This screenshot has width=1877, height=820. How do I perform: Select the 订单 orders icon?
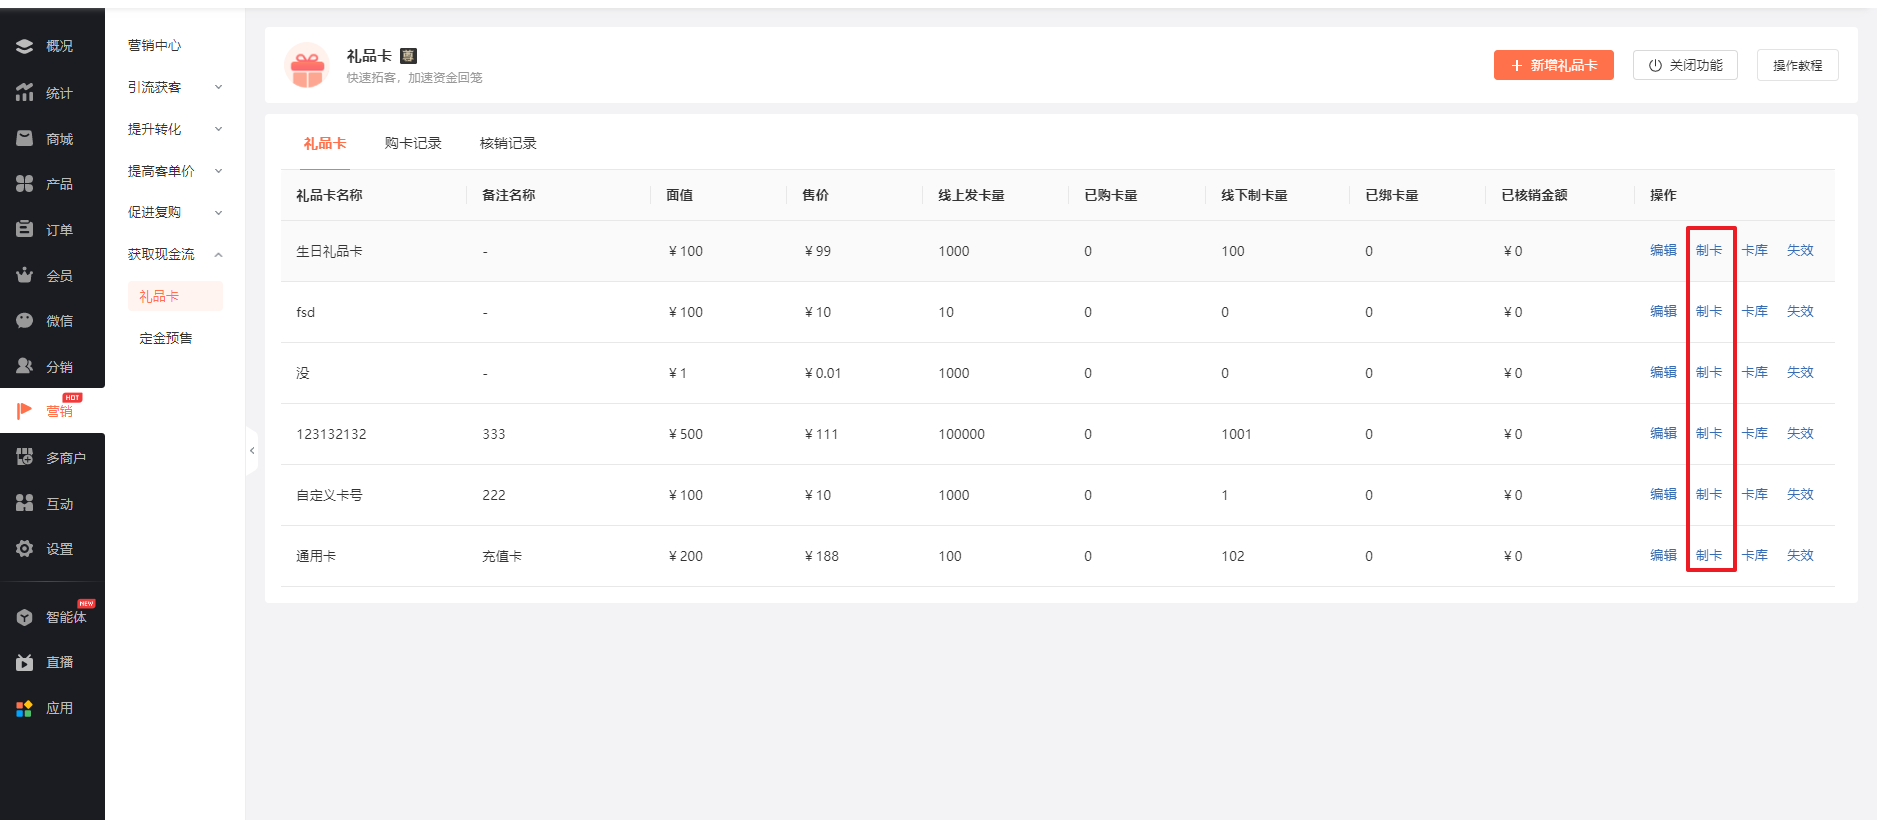(x=25, y=230)
